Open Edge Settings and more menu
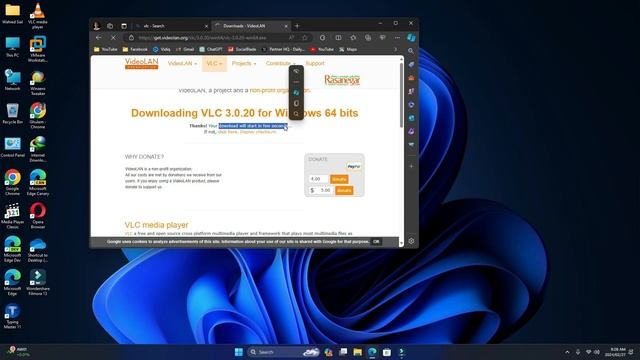 point(397,38)
